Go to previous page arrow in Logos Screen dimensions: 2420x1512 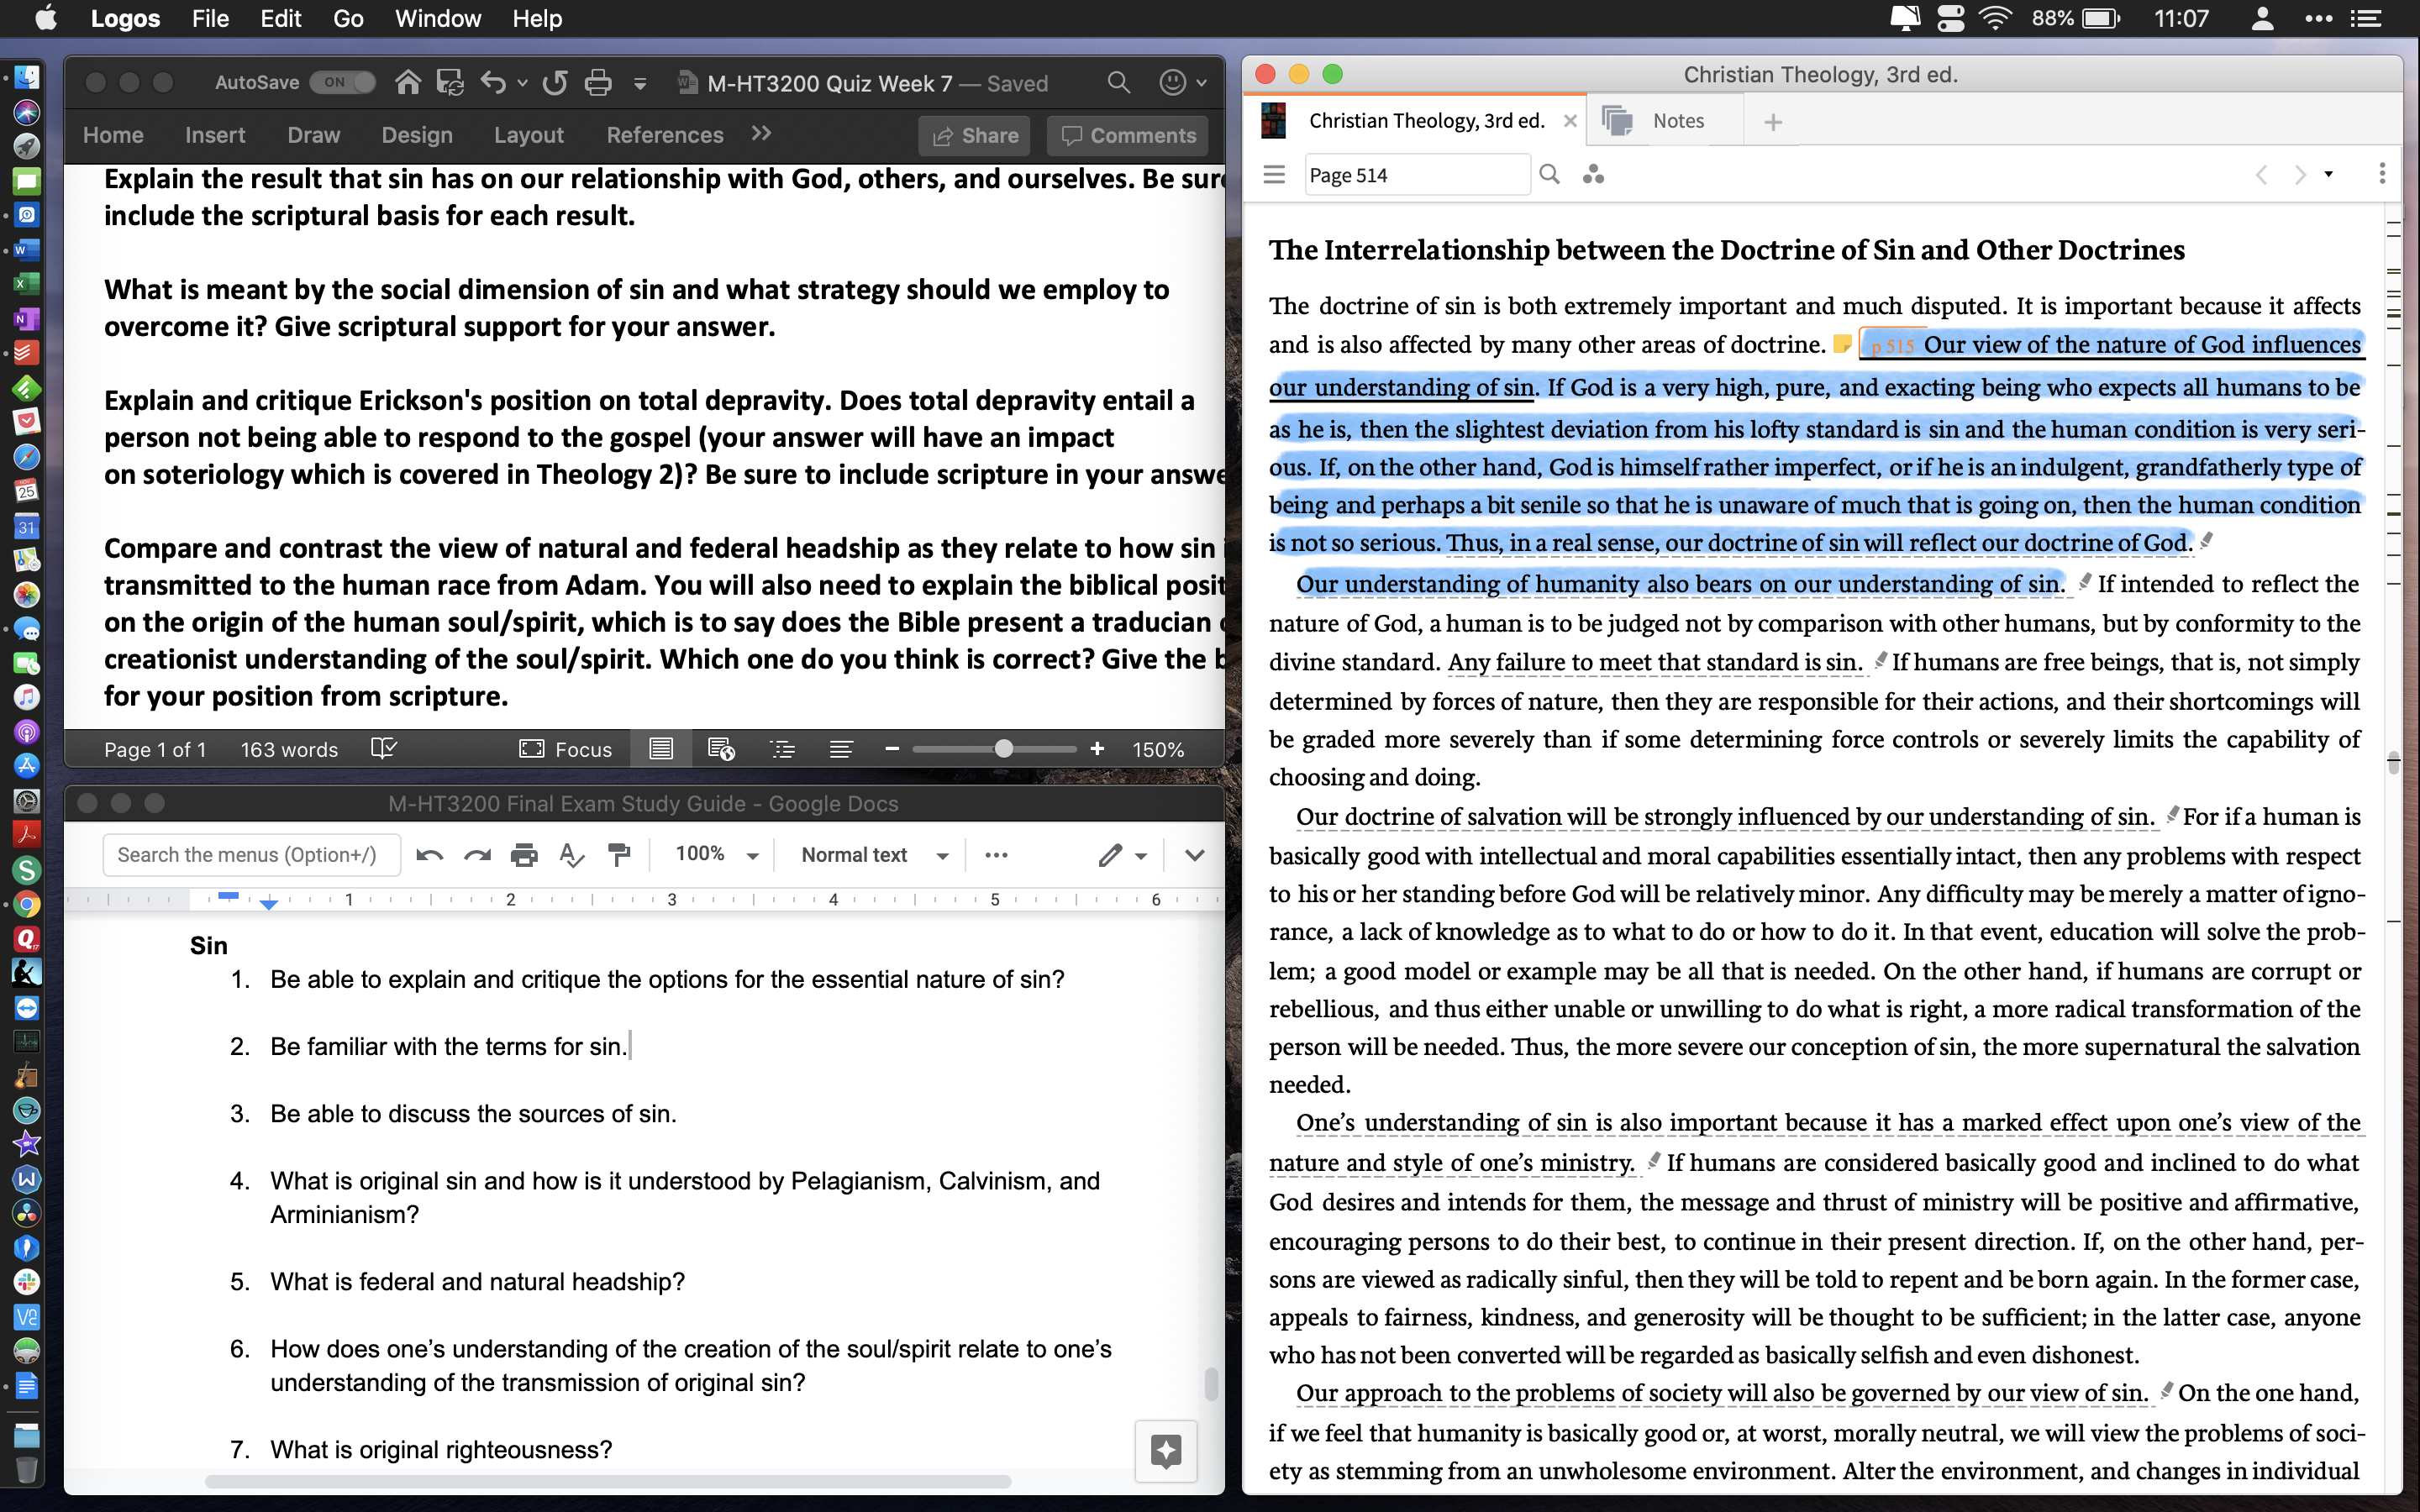(x=2260, y=175)
